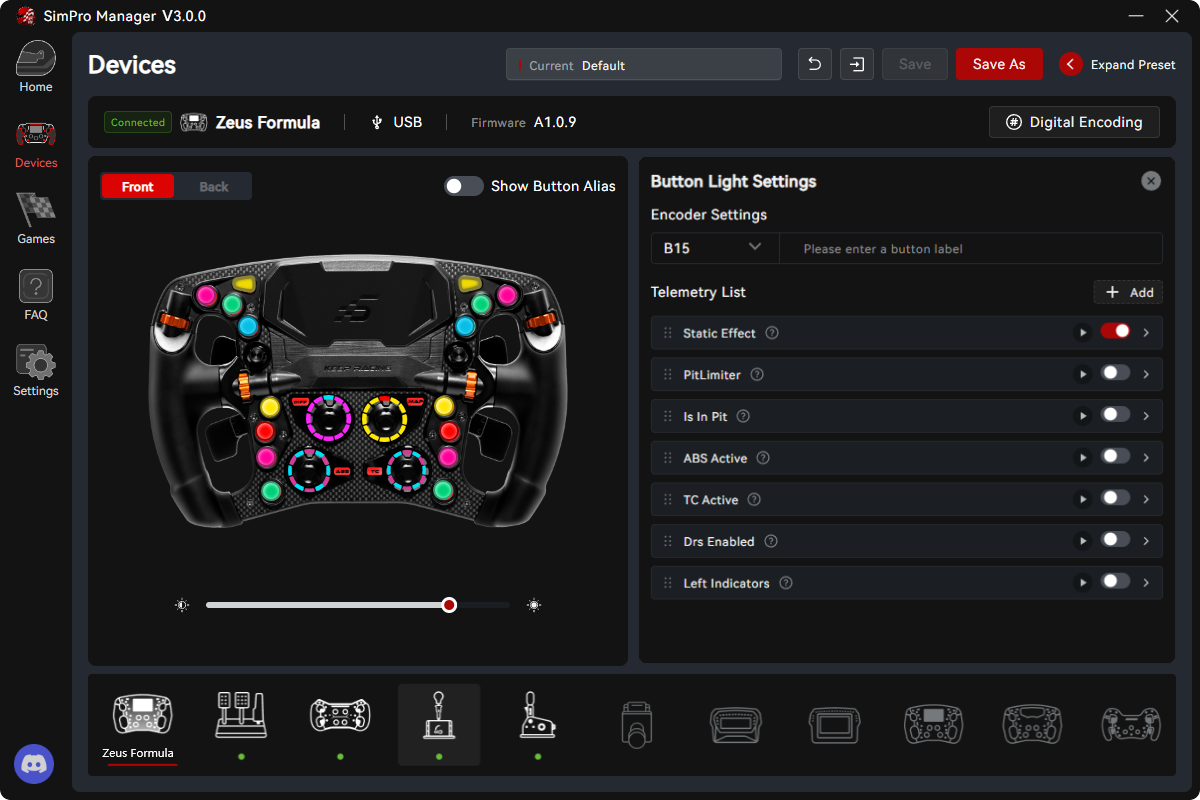Disable the Static Effect toggle

[x=1115, y=331]
